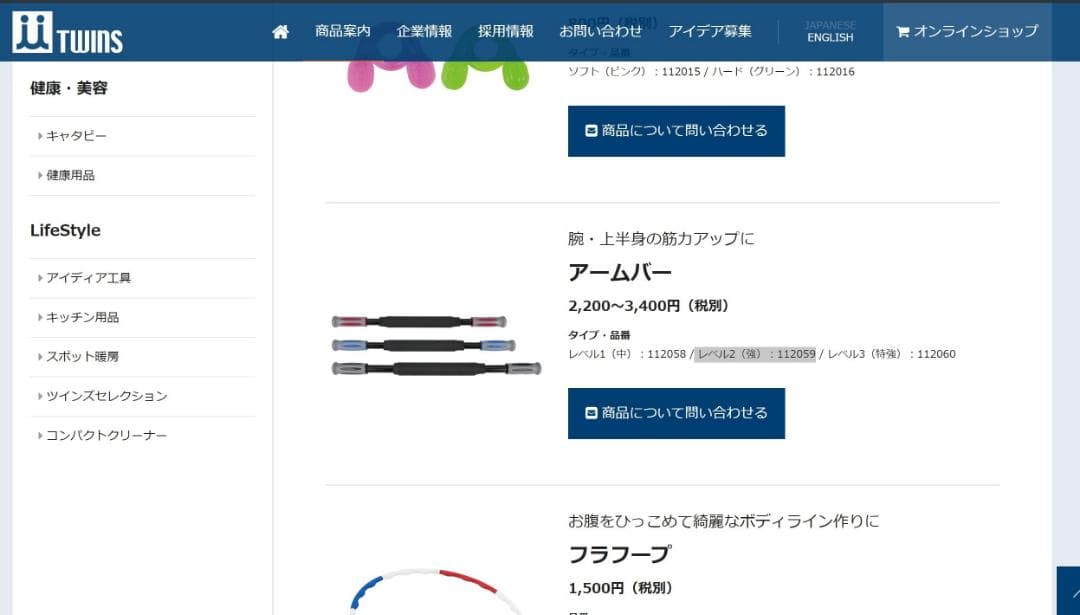This screenshot has width=1080, height=615.
Task: Click the アイデア募集 nav item
Action: [x=709, y=31]
